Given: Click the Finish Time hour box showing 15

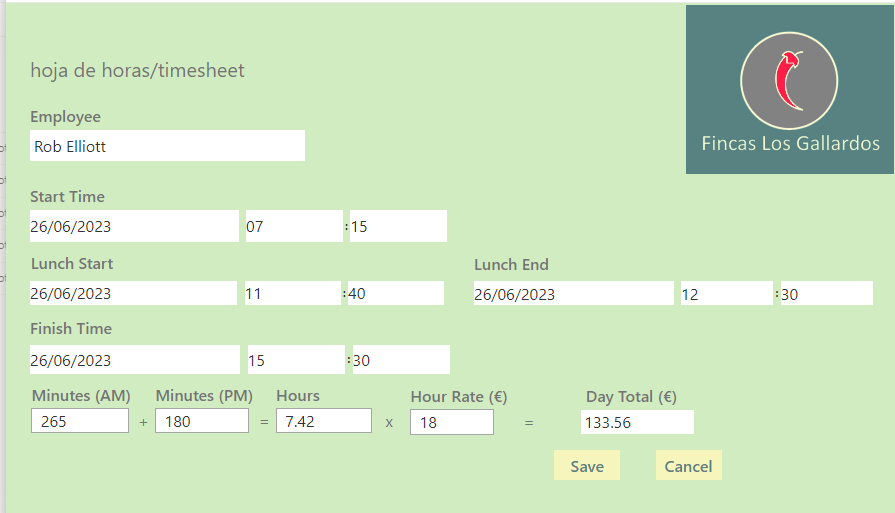Looking at the screenshot, I should (x=296, y=359).
